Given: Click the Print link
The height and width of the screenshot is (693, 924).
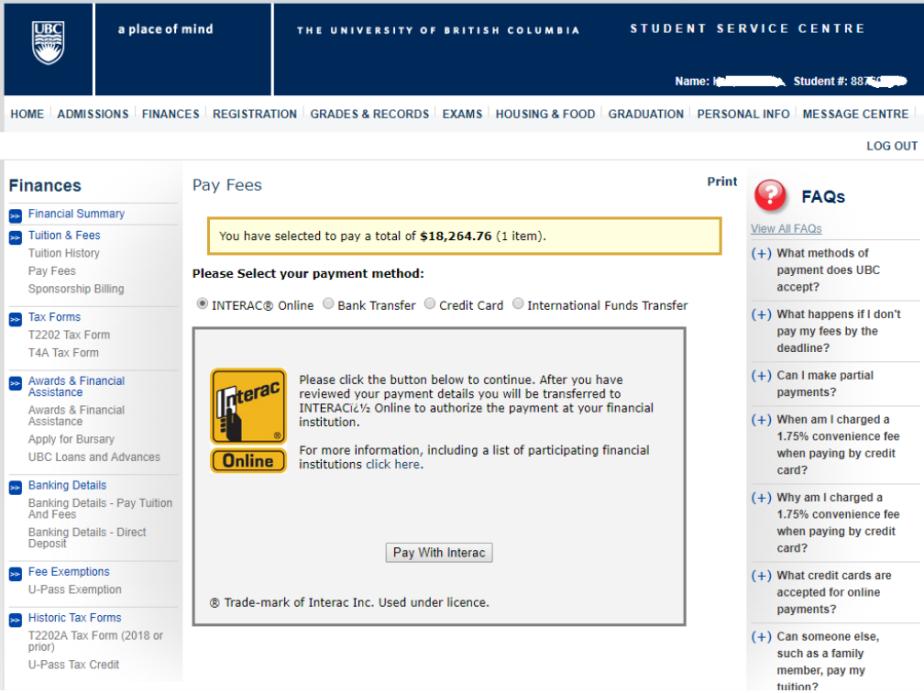Looking at the screenshot, I should (722, 182).
